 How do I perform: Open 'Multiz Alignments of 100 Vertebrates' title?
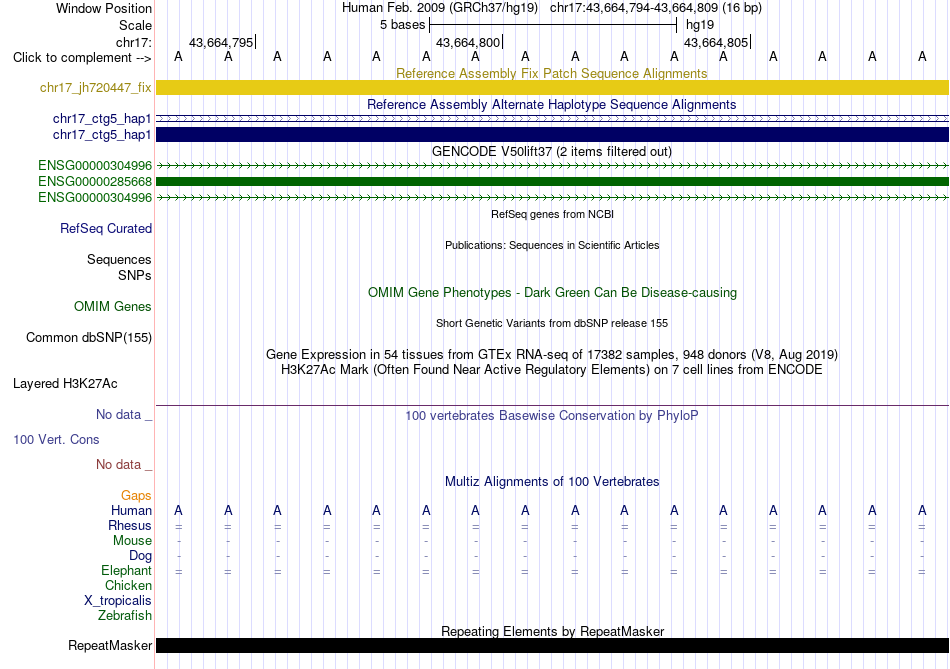tap(552, 482)
